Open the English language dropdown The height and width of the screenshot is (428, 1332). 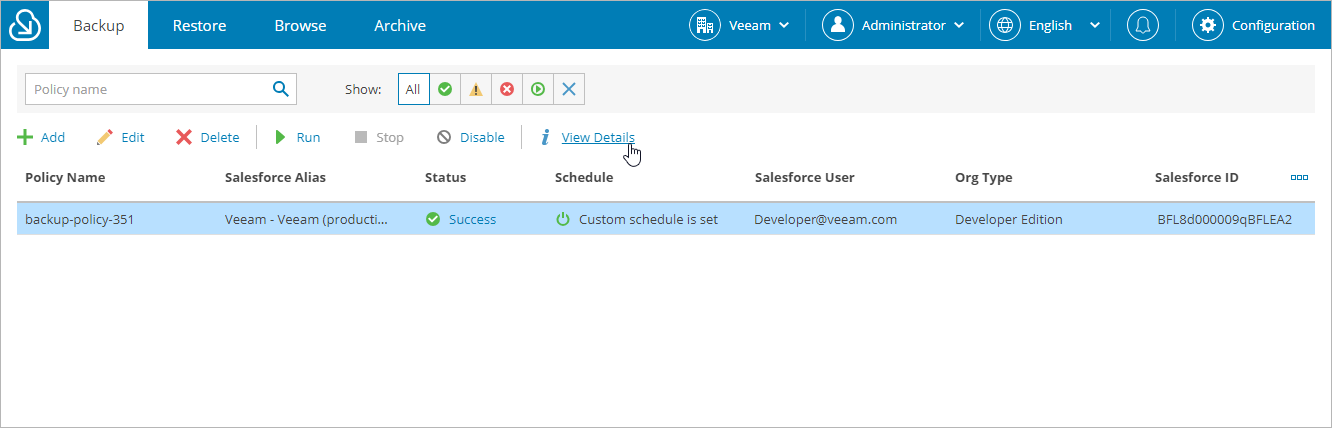(1045, 25)
